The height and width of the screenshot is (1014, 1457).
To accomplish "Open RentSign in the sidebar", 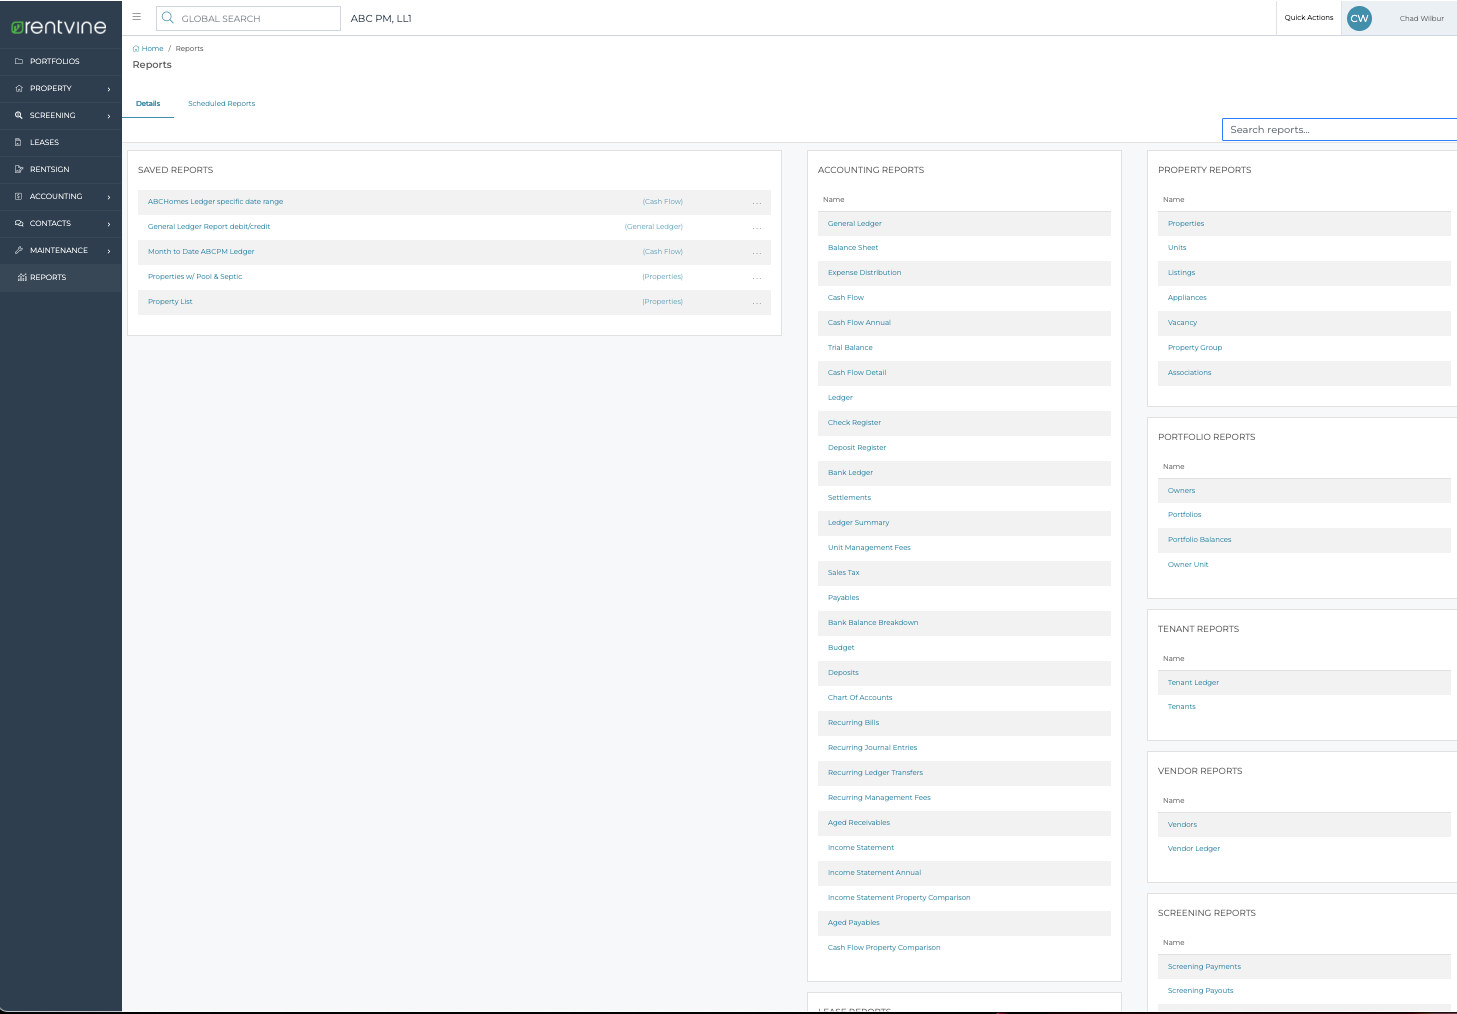I will click(50, 169).
